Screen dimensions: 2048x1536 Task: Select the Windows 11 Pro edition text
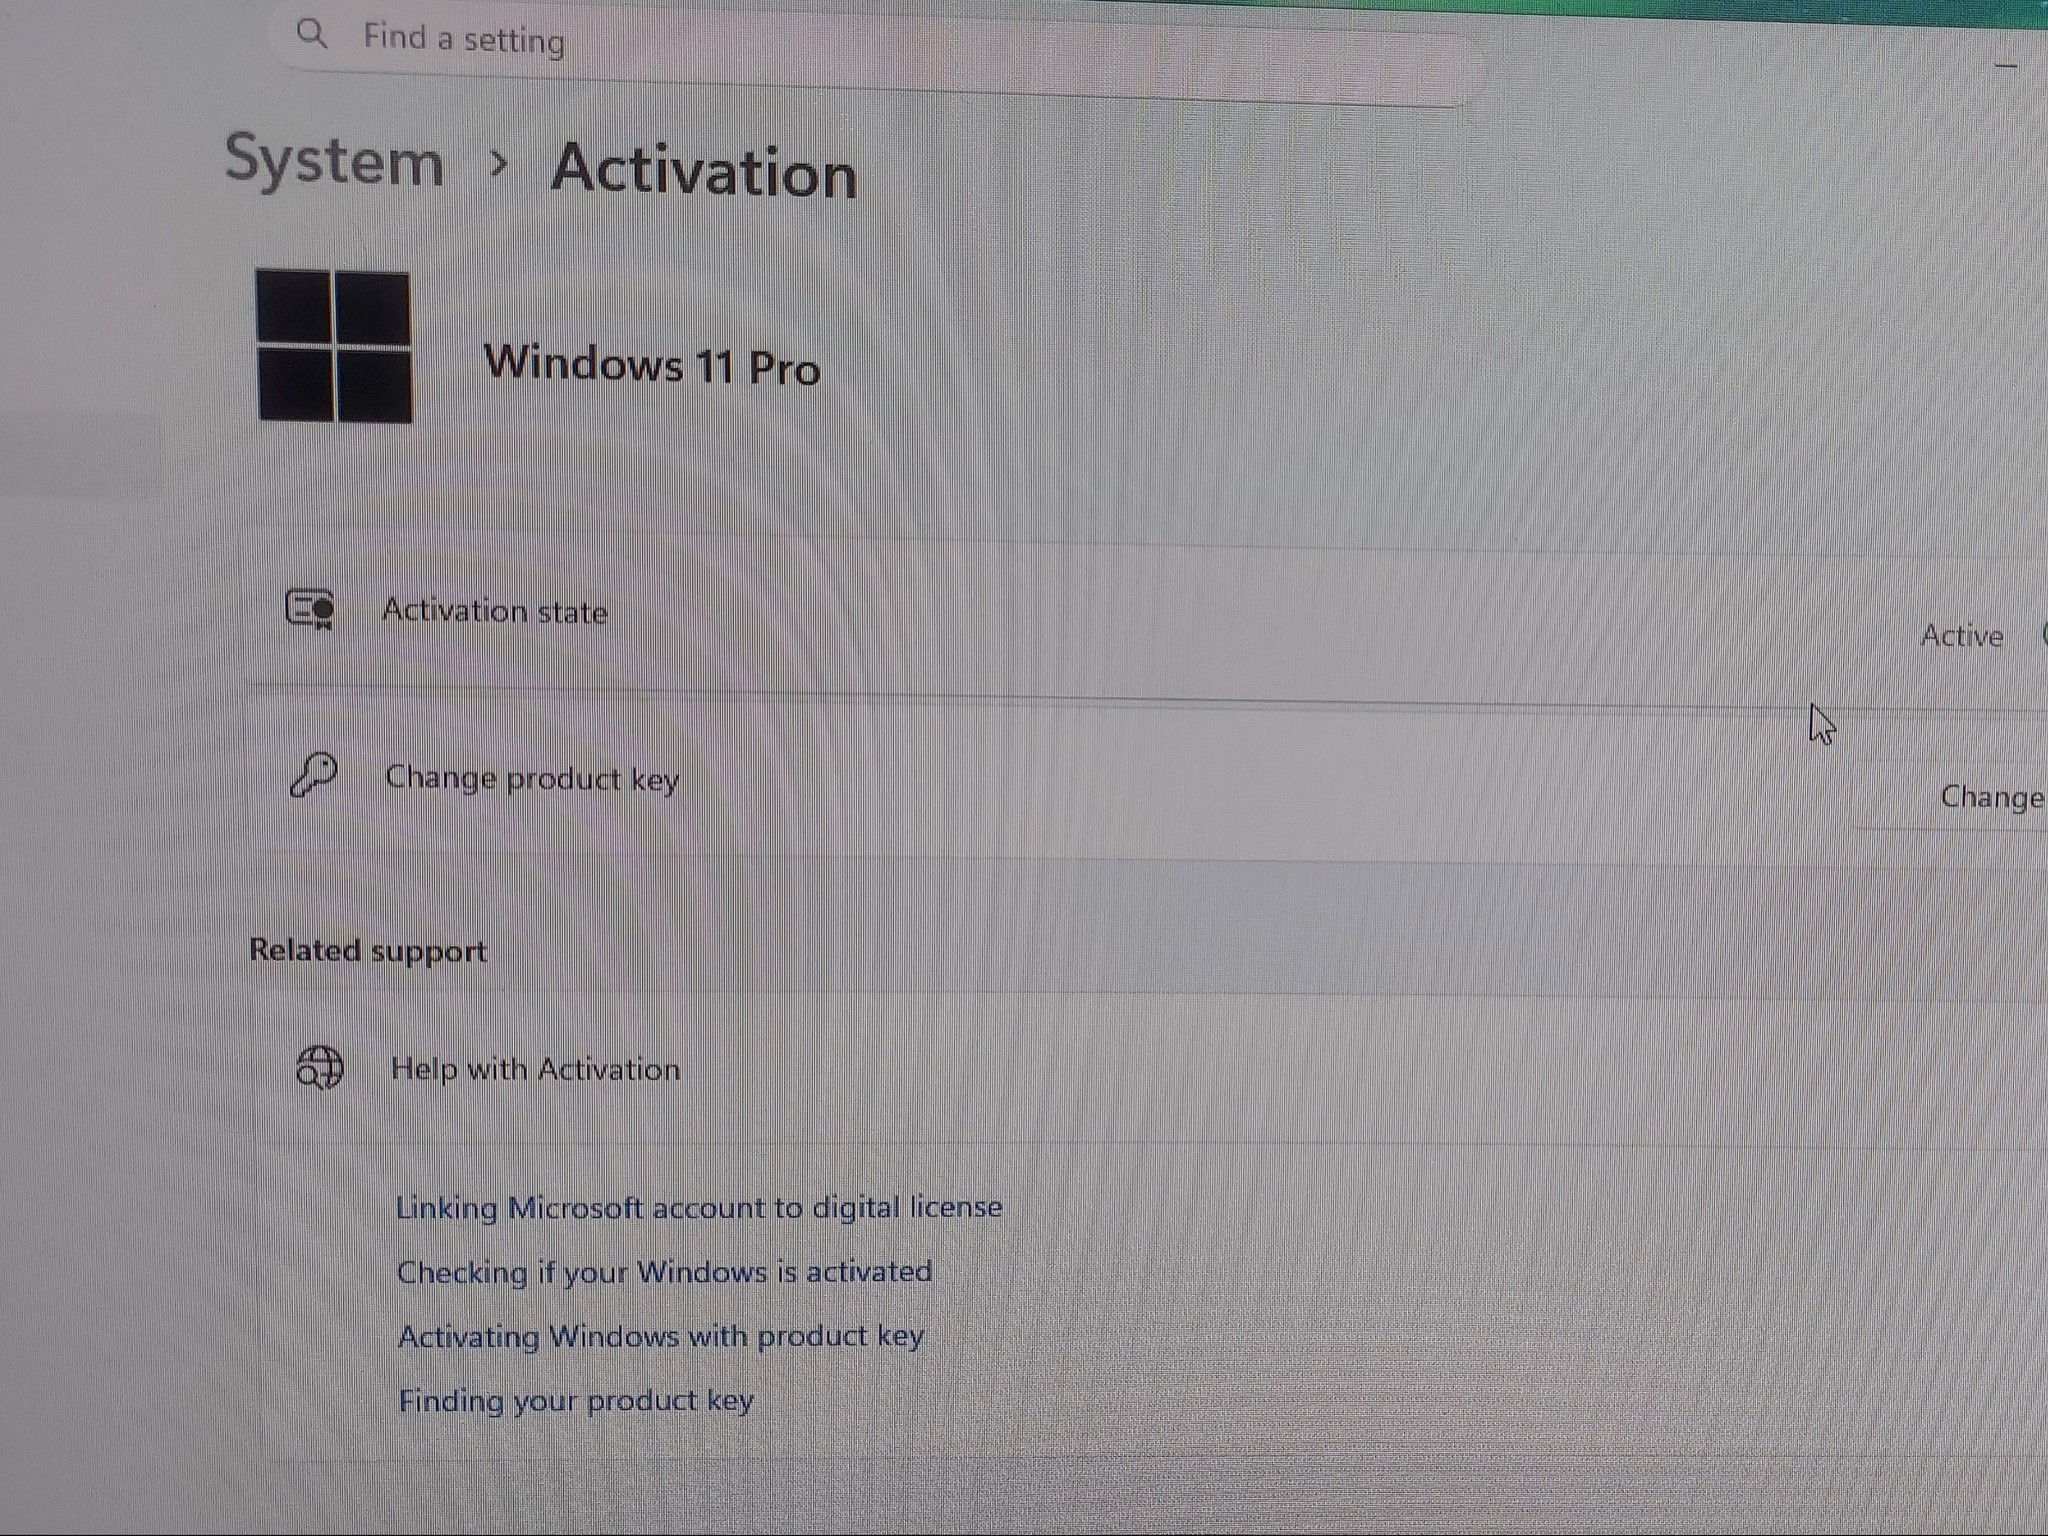point(652,364)
